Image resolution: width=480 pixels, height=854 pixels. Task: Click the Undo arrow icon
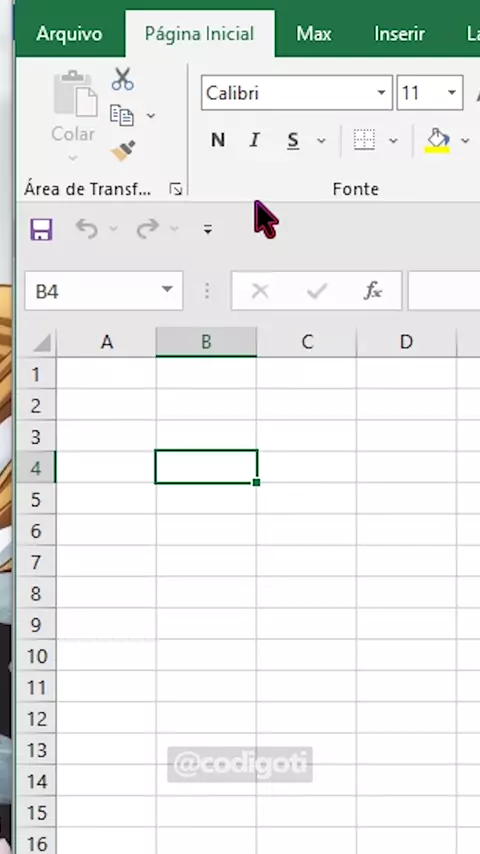[87, 229]
